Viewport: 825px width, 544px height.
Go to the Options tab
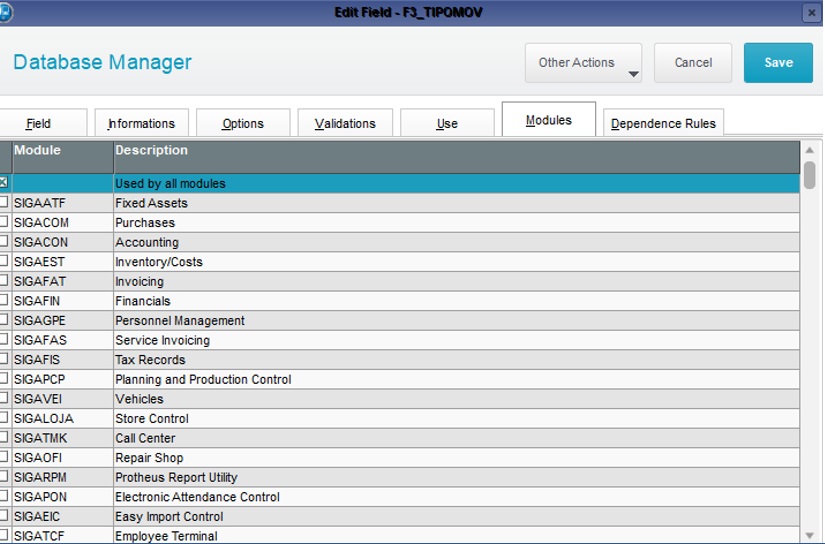243,124
